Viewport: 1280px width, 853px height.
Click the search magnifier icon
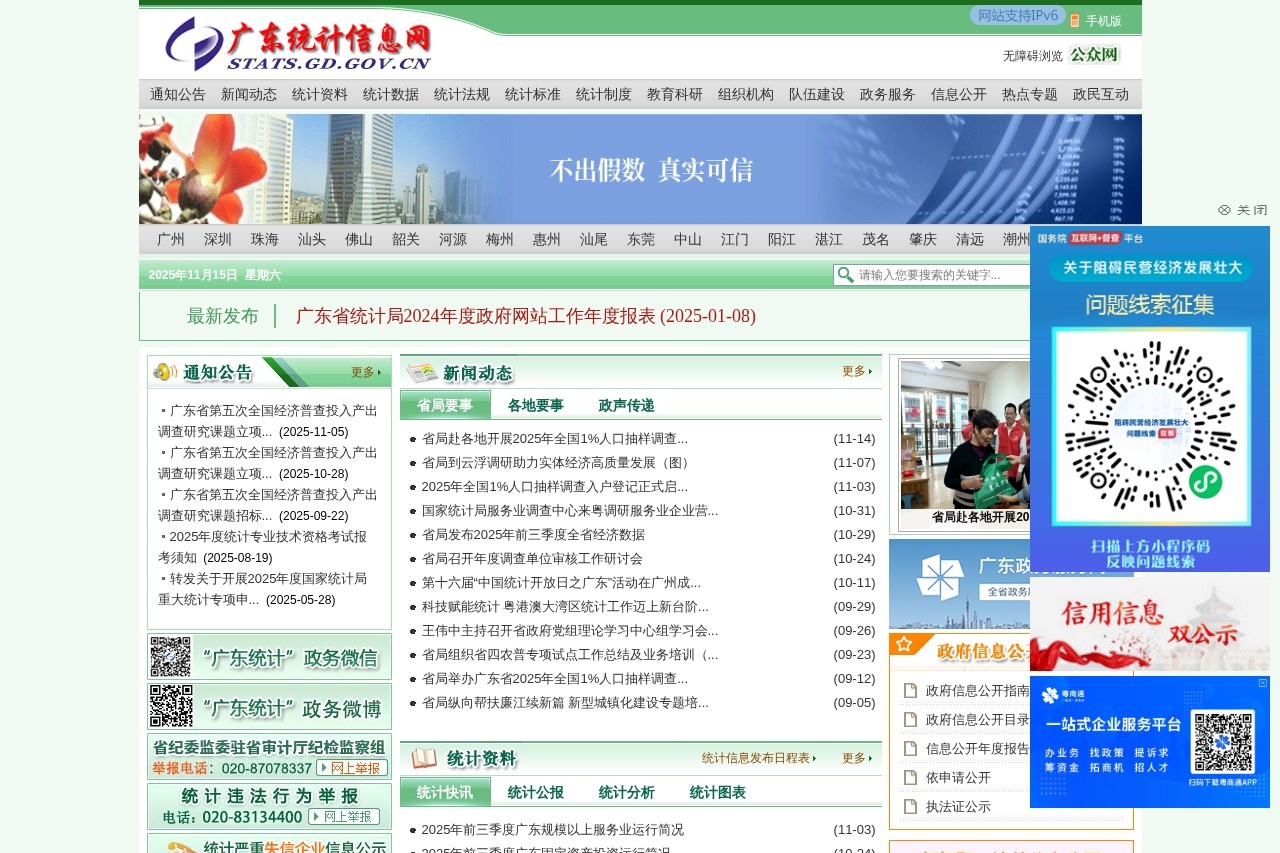846,275
